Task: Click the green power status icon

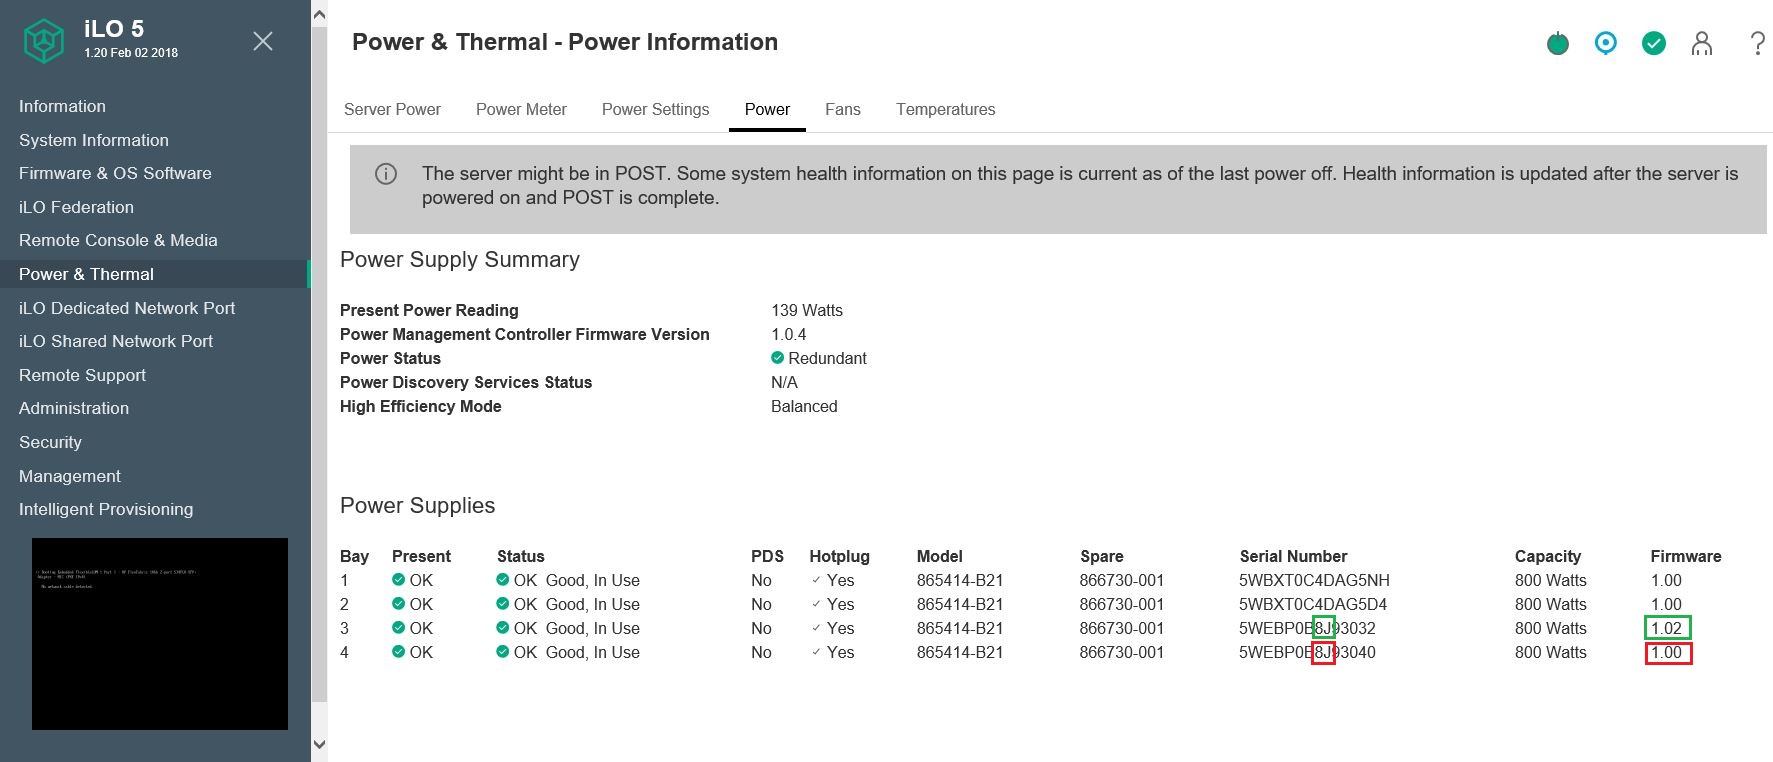Action: [1557, 43]
